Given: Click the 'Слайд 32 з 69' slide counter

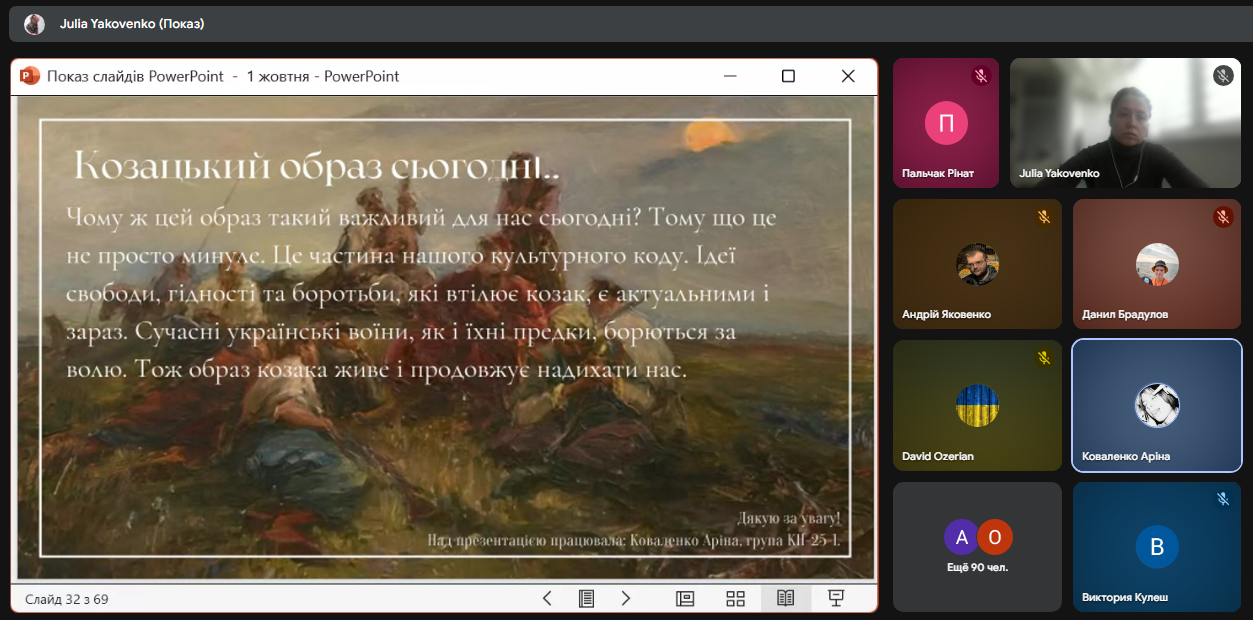Looking at the screenshot, I should (x=67, y=599).
